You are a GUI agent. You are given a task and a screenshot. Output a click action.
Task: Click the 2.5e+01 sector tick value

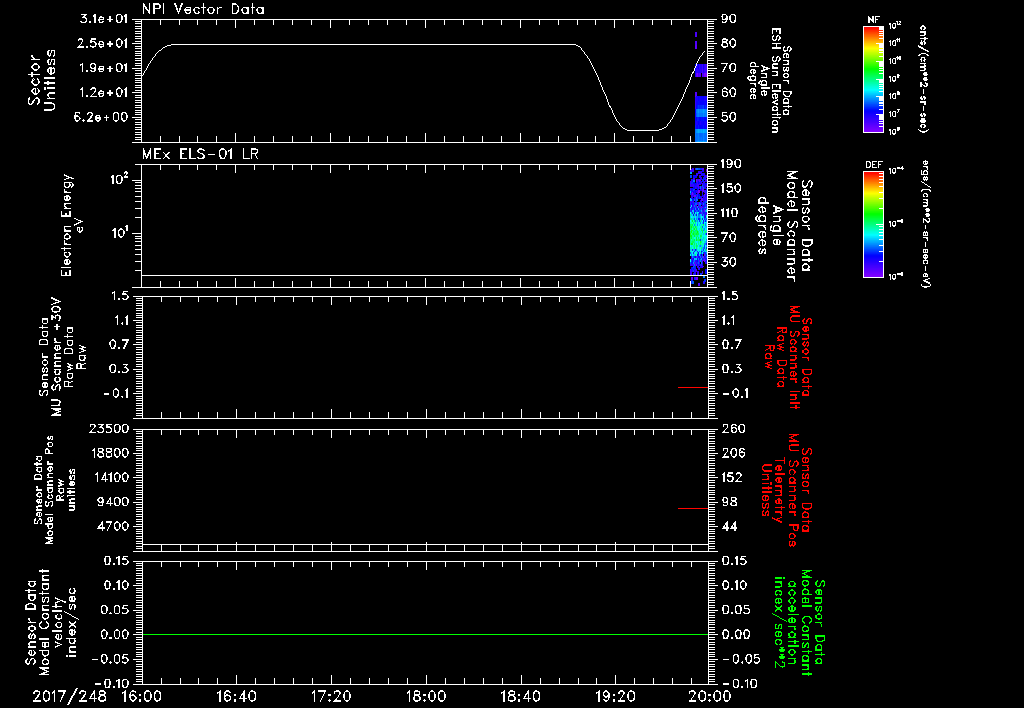(x=104, y=43)
